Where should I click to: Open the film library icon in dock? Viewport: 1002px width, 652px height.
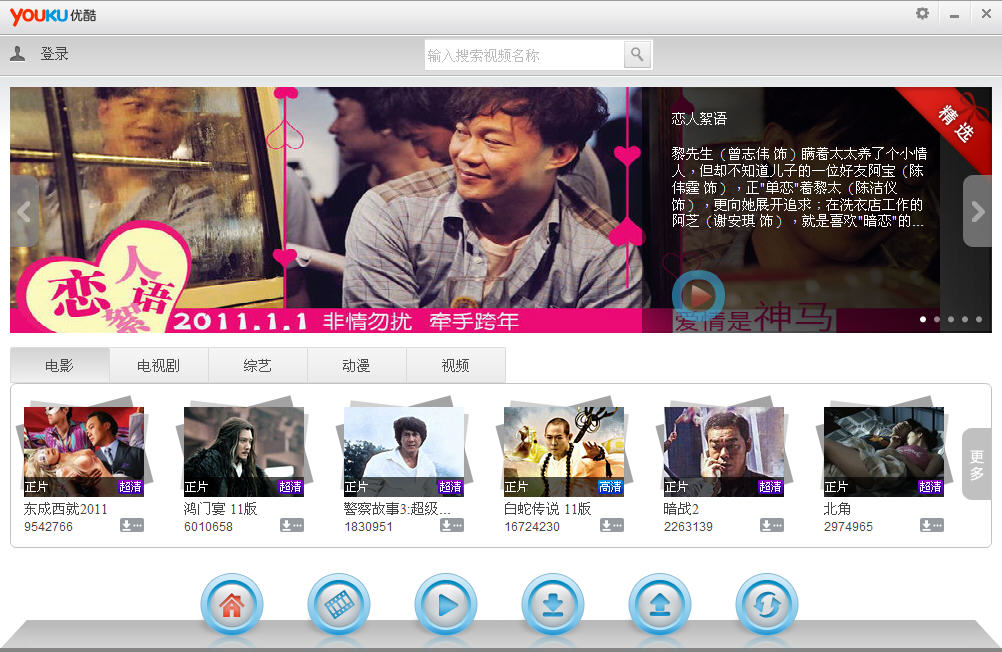pyautogui.click(x=339, y=604)
